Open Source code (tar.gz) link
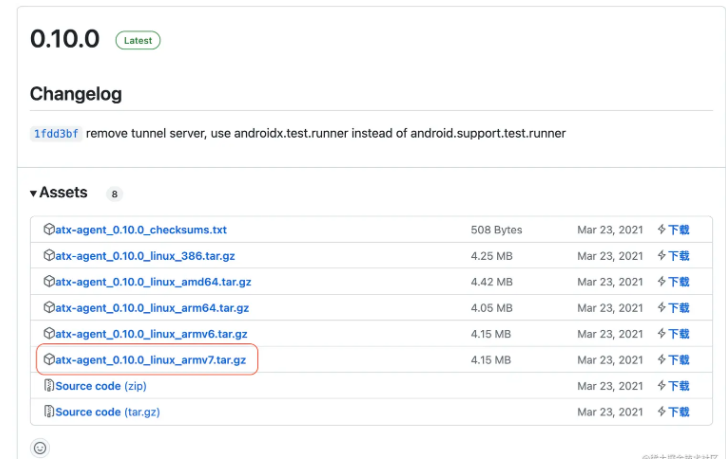The width and height of the screenshot is (726, 459). pos(108,412)
